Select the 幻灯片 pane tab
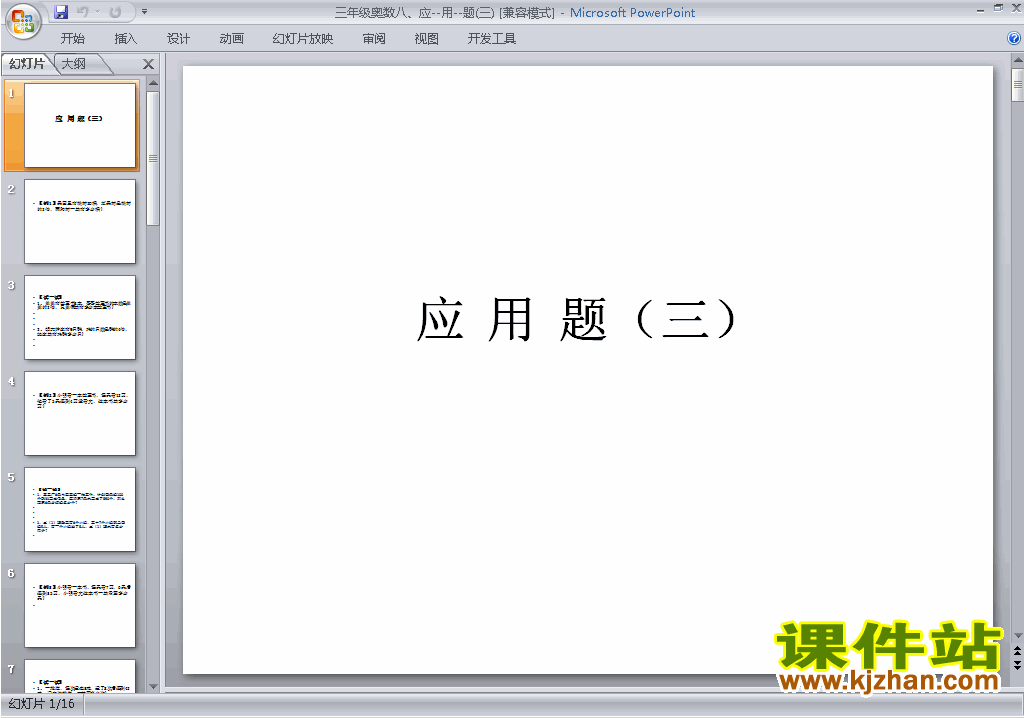 (x=27, y=63)
